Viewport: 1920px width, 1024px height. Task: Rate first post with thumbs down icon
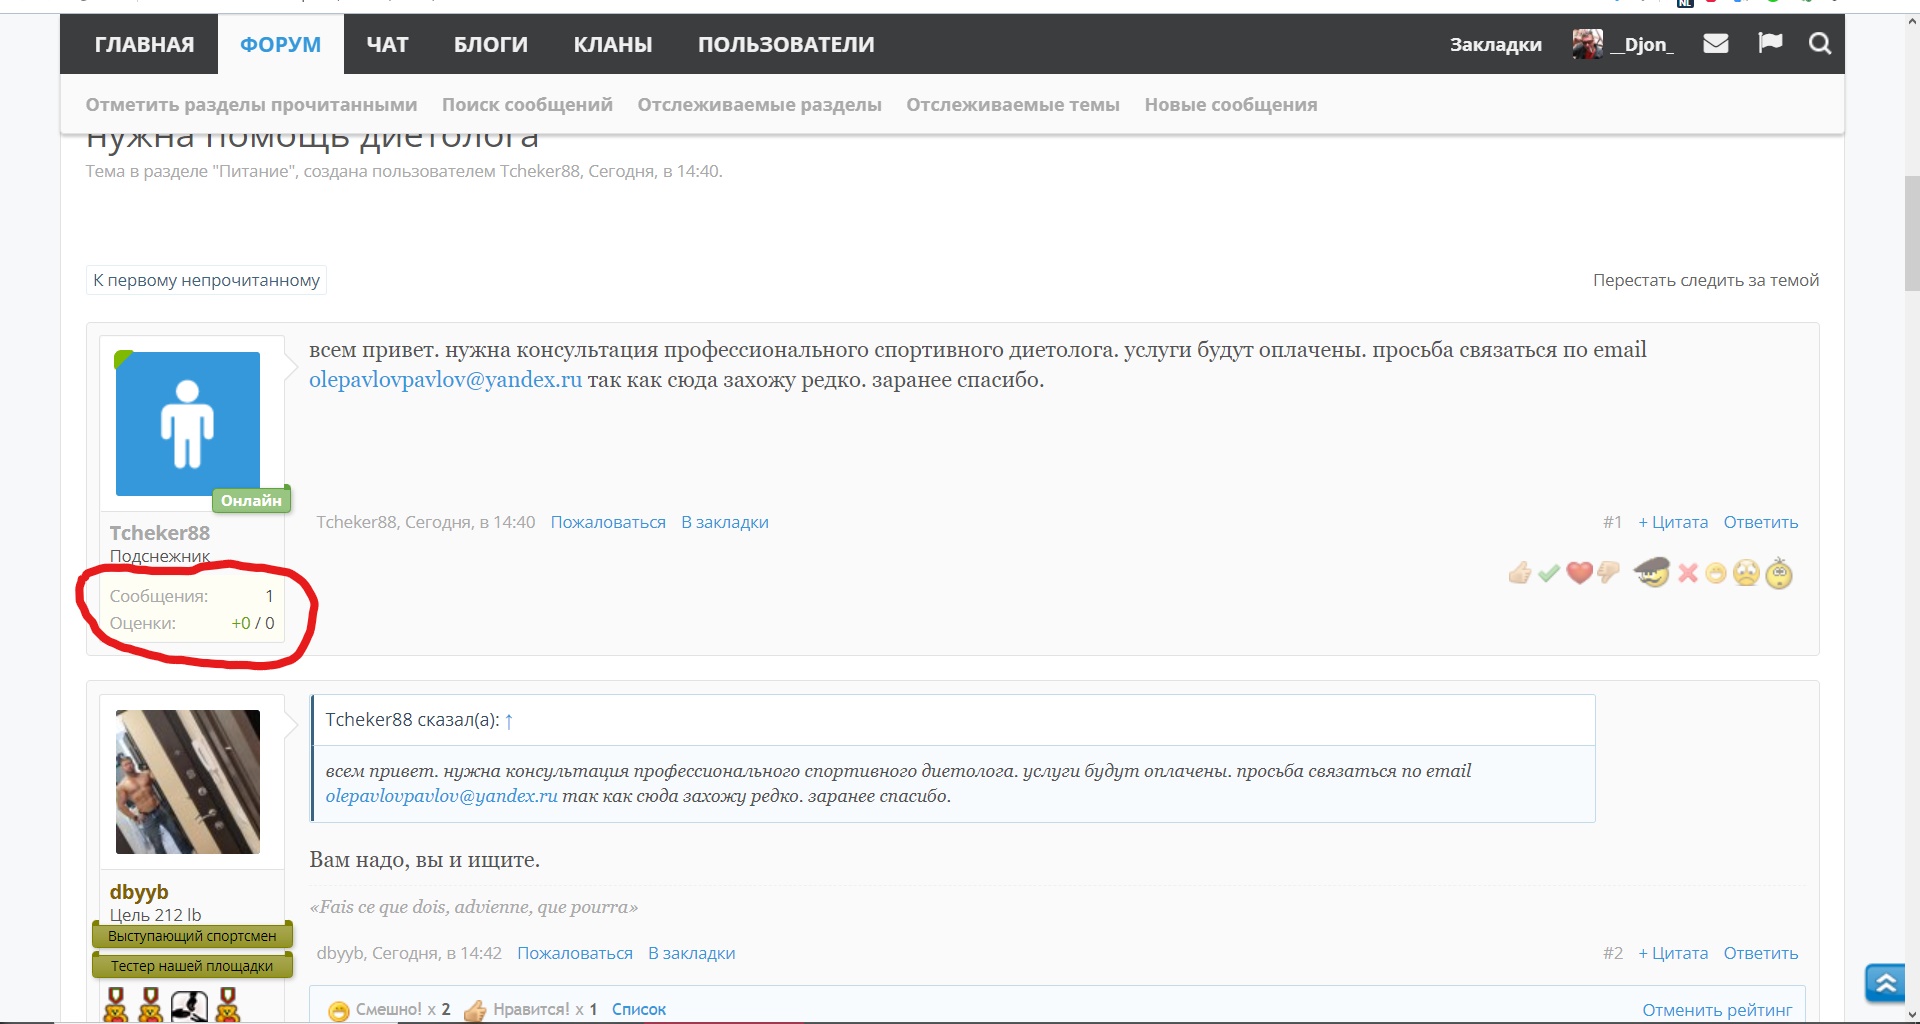[1608, 573]
